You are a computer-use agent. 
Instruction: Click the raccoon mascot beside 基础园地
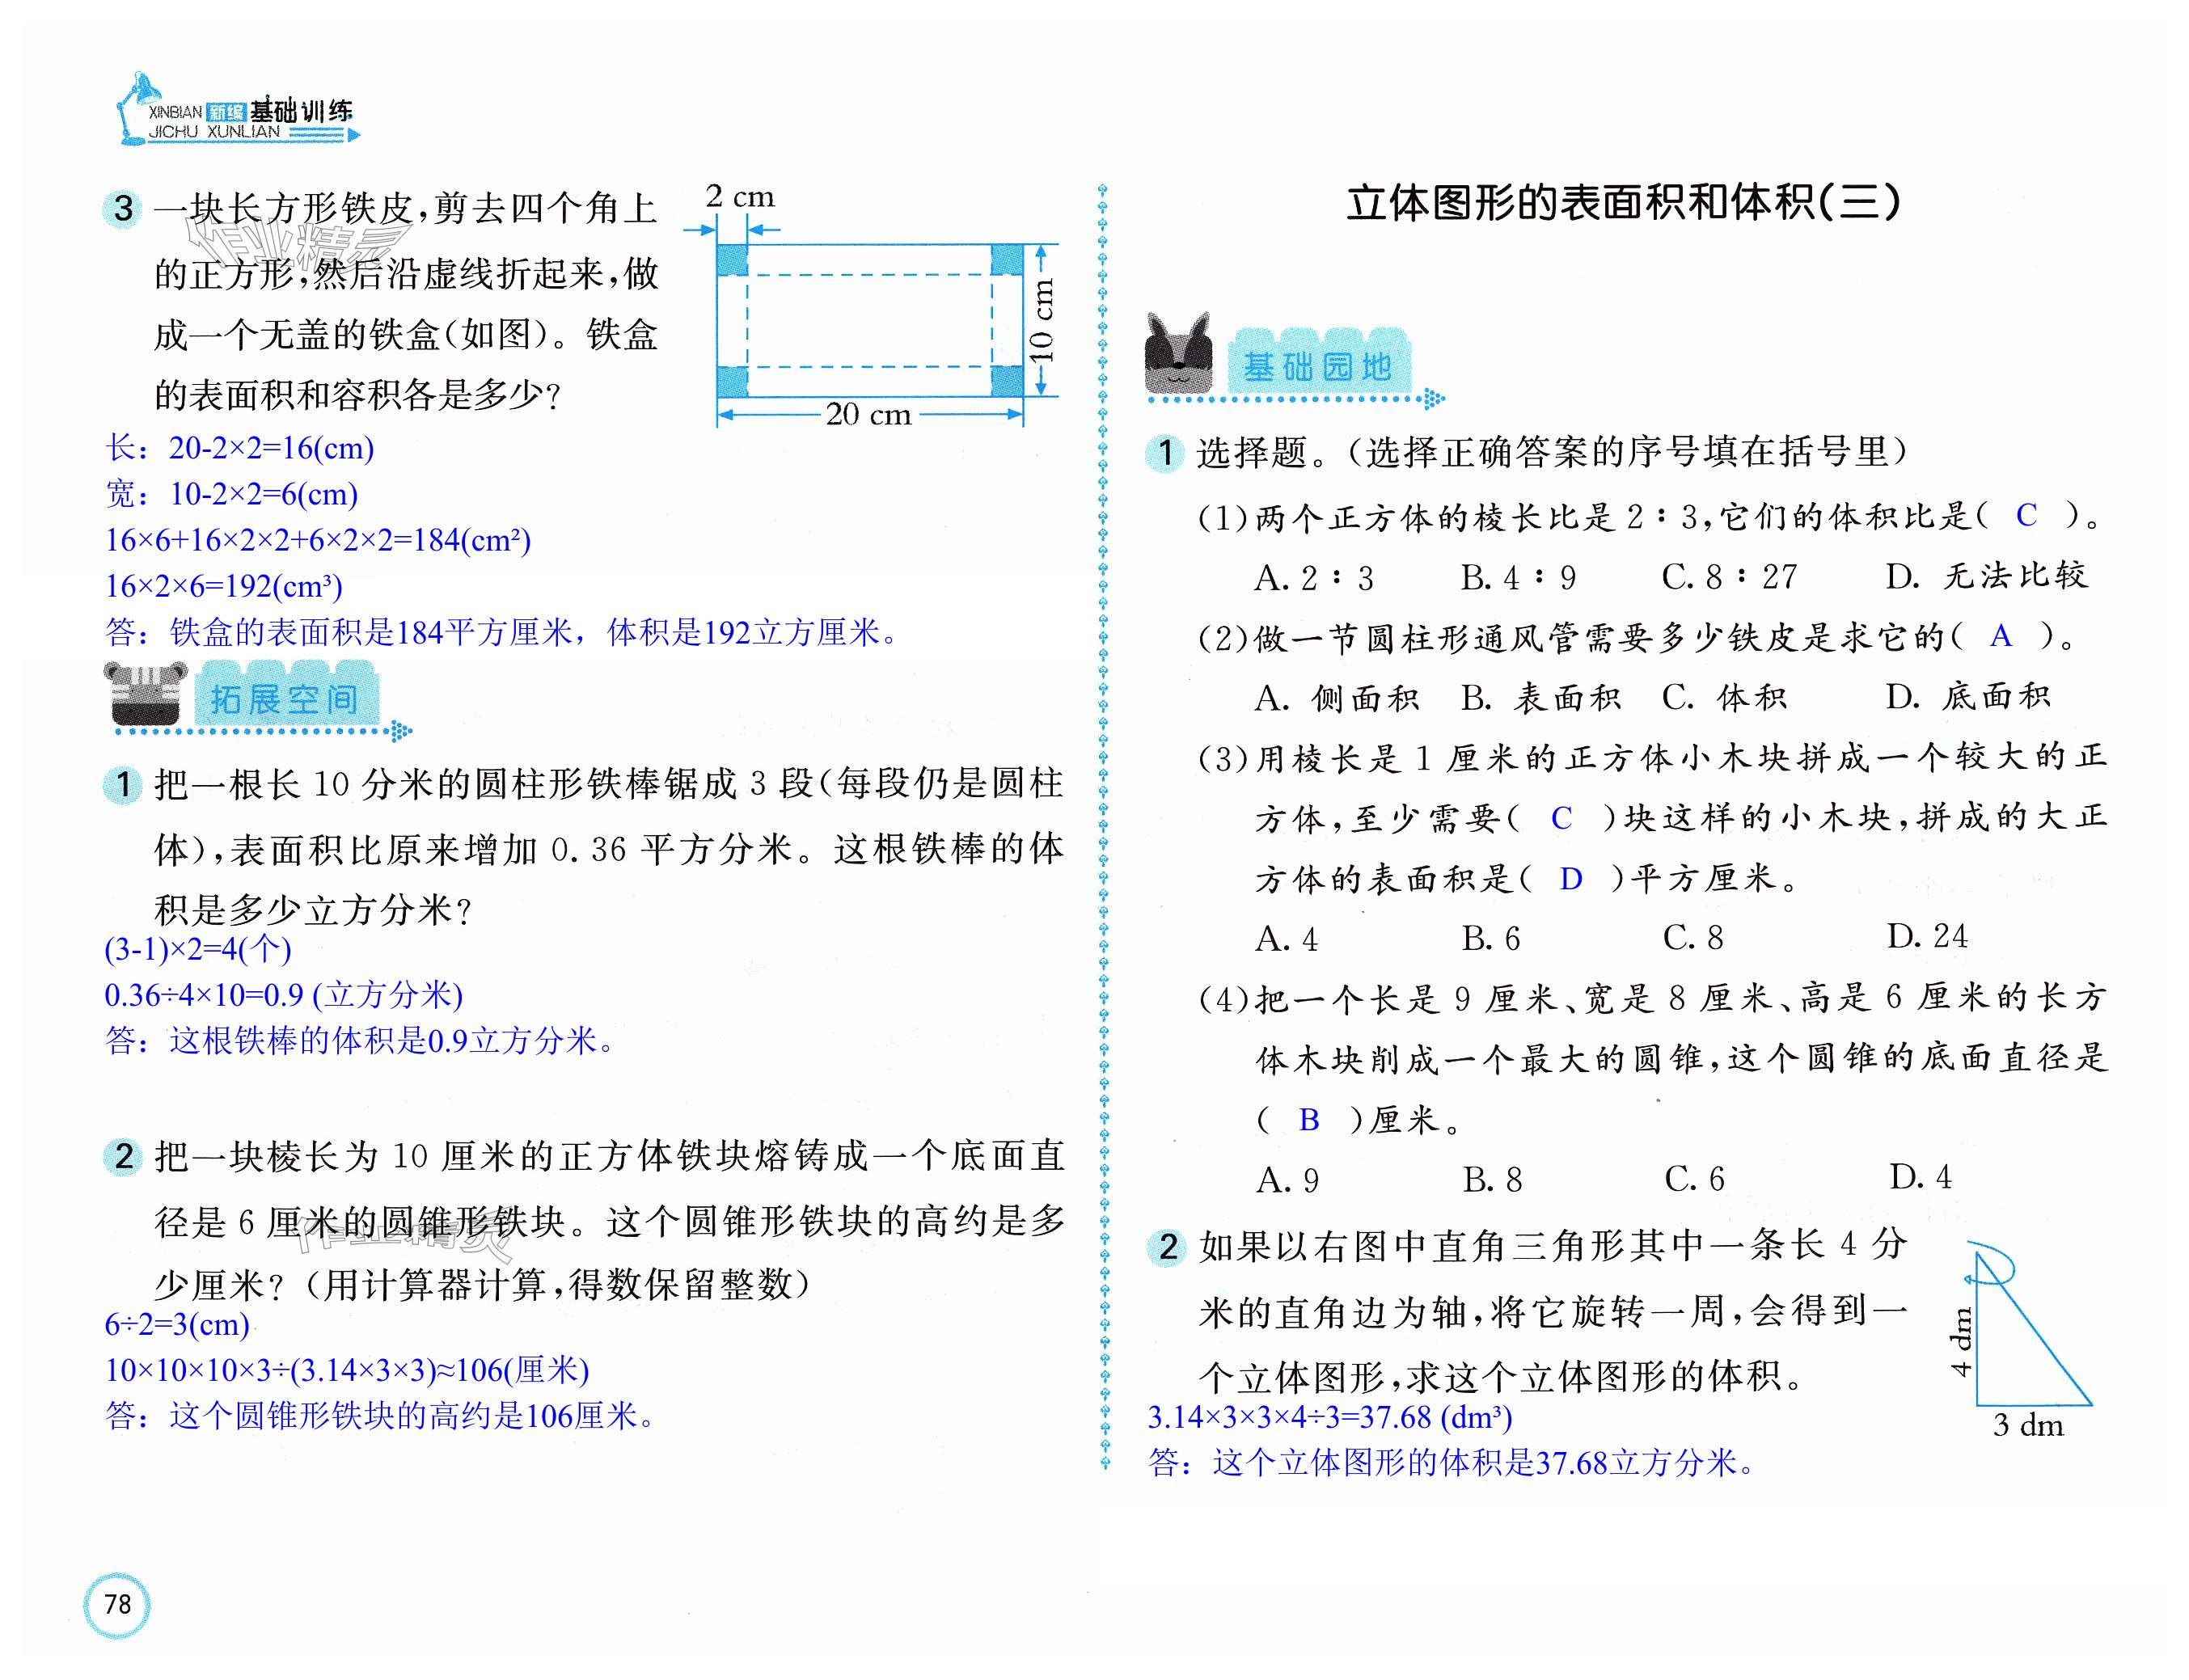(1178, 353)
